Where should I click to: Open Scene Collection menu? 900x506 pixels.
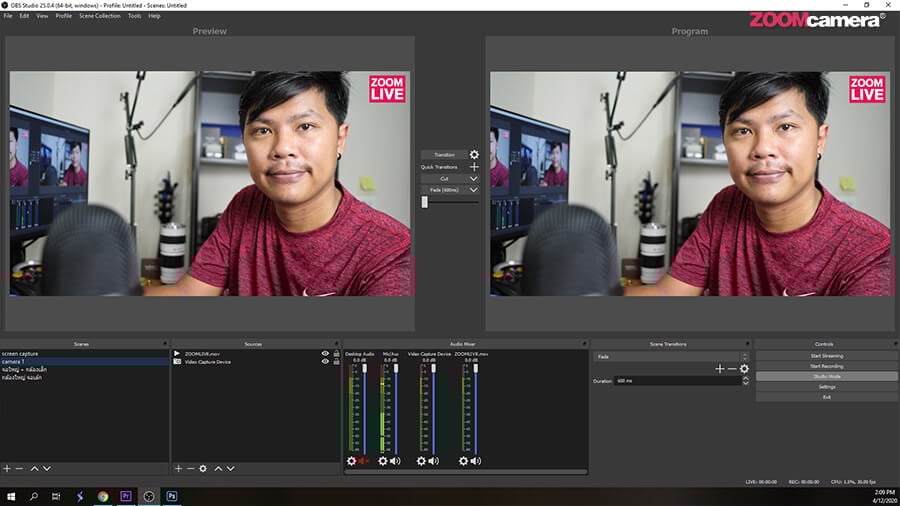point(100,16)
